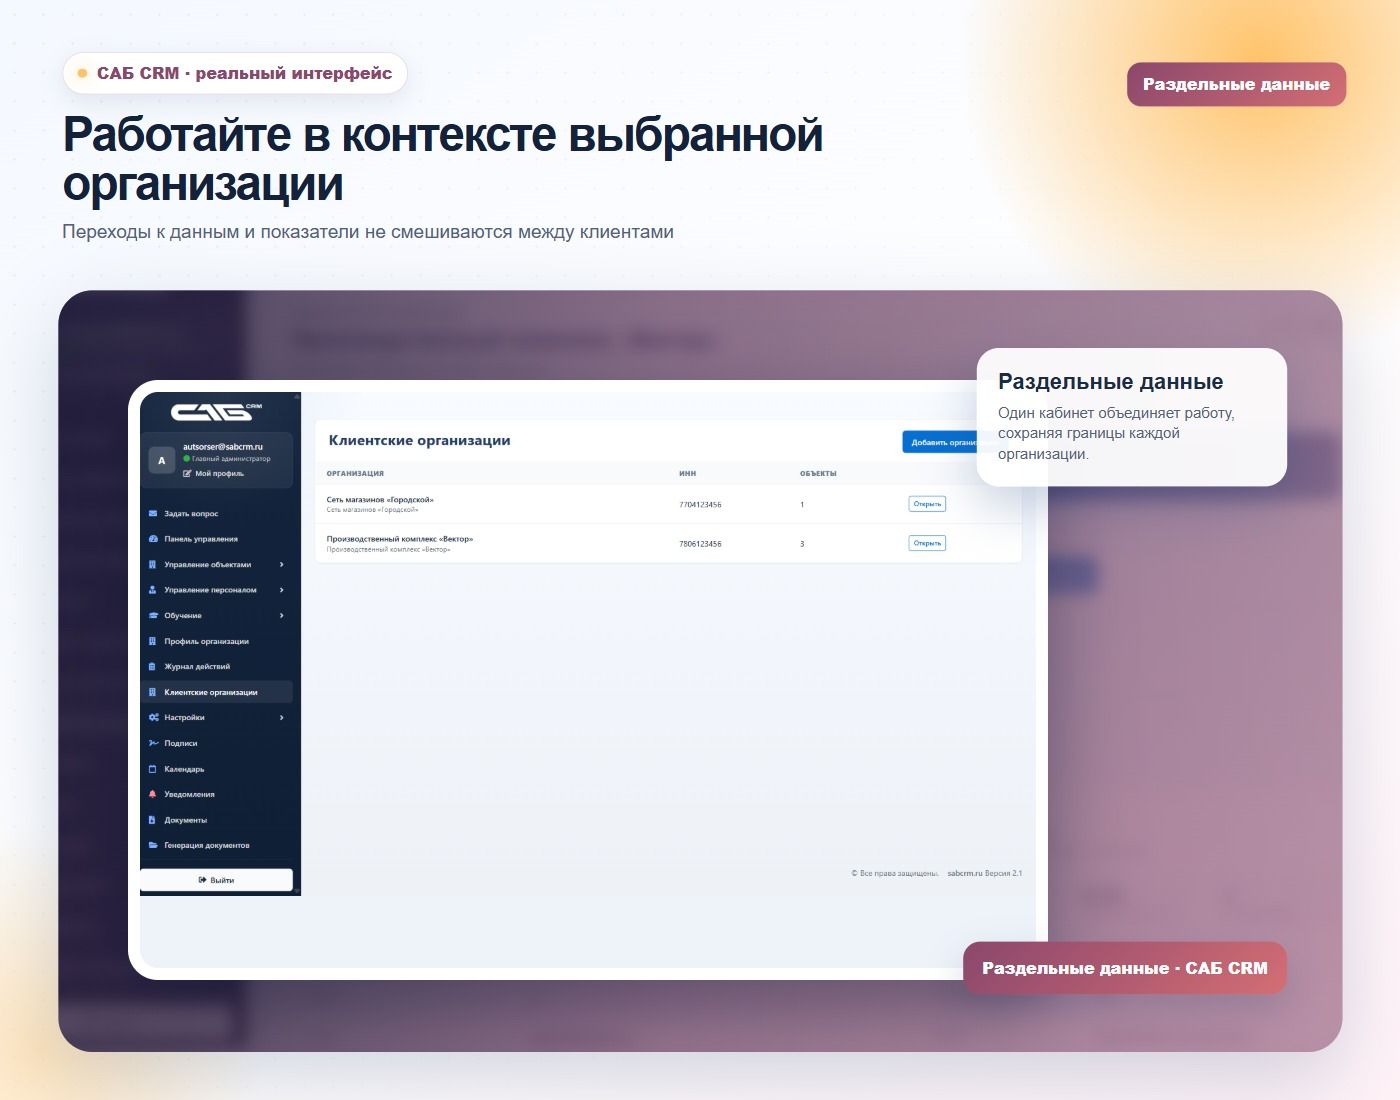Expand the Управление персоналом submenu chevron
The height and width of the screenshot is (1100, 1400).
click(282, 590)
